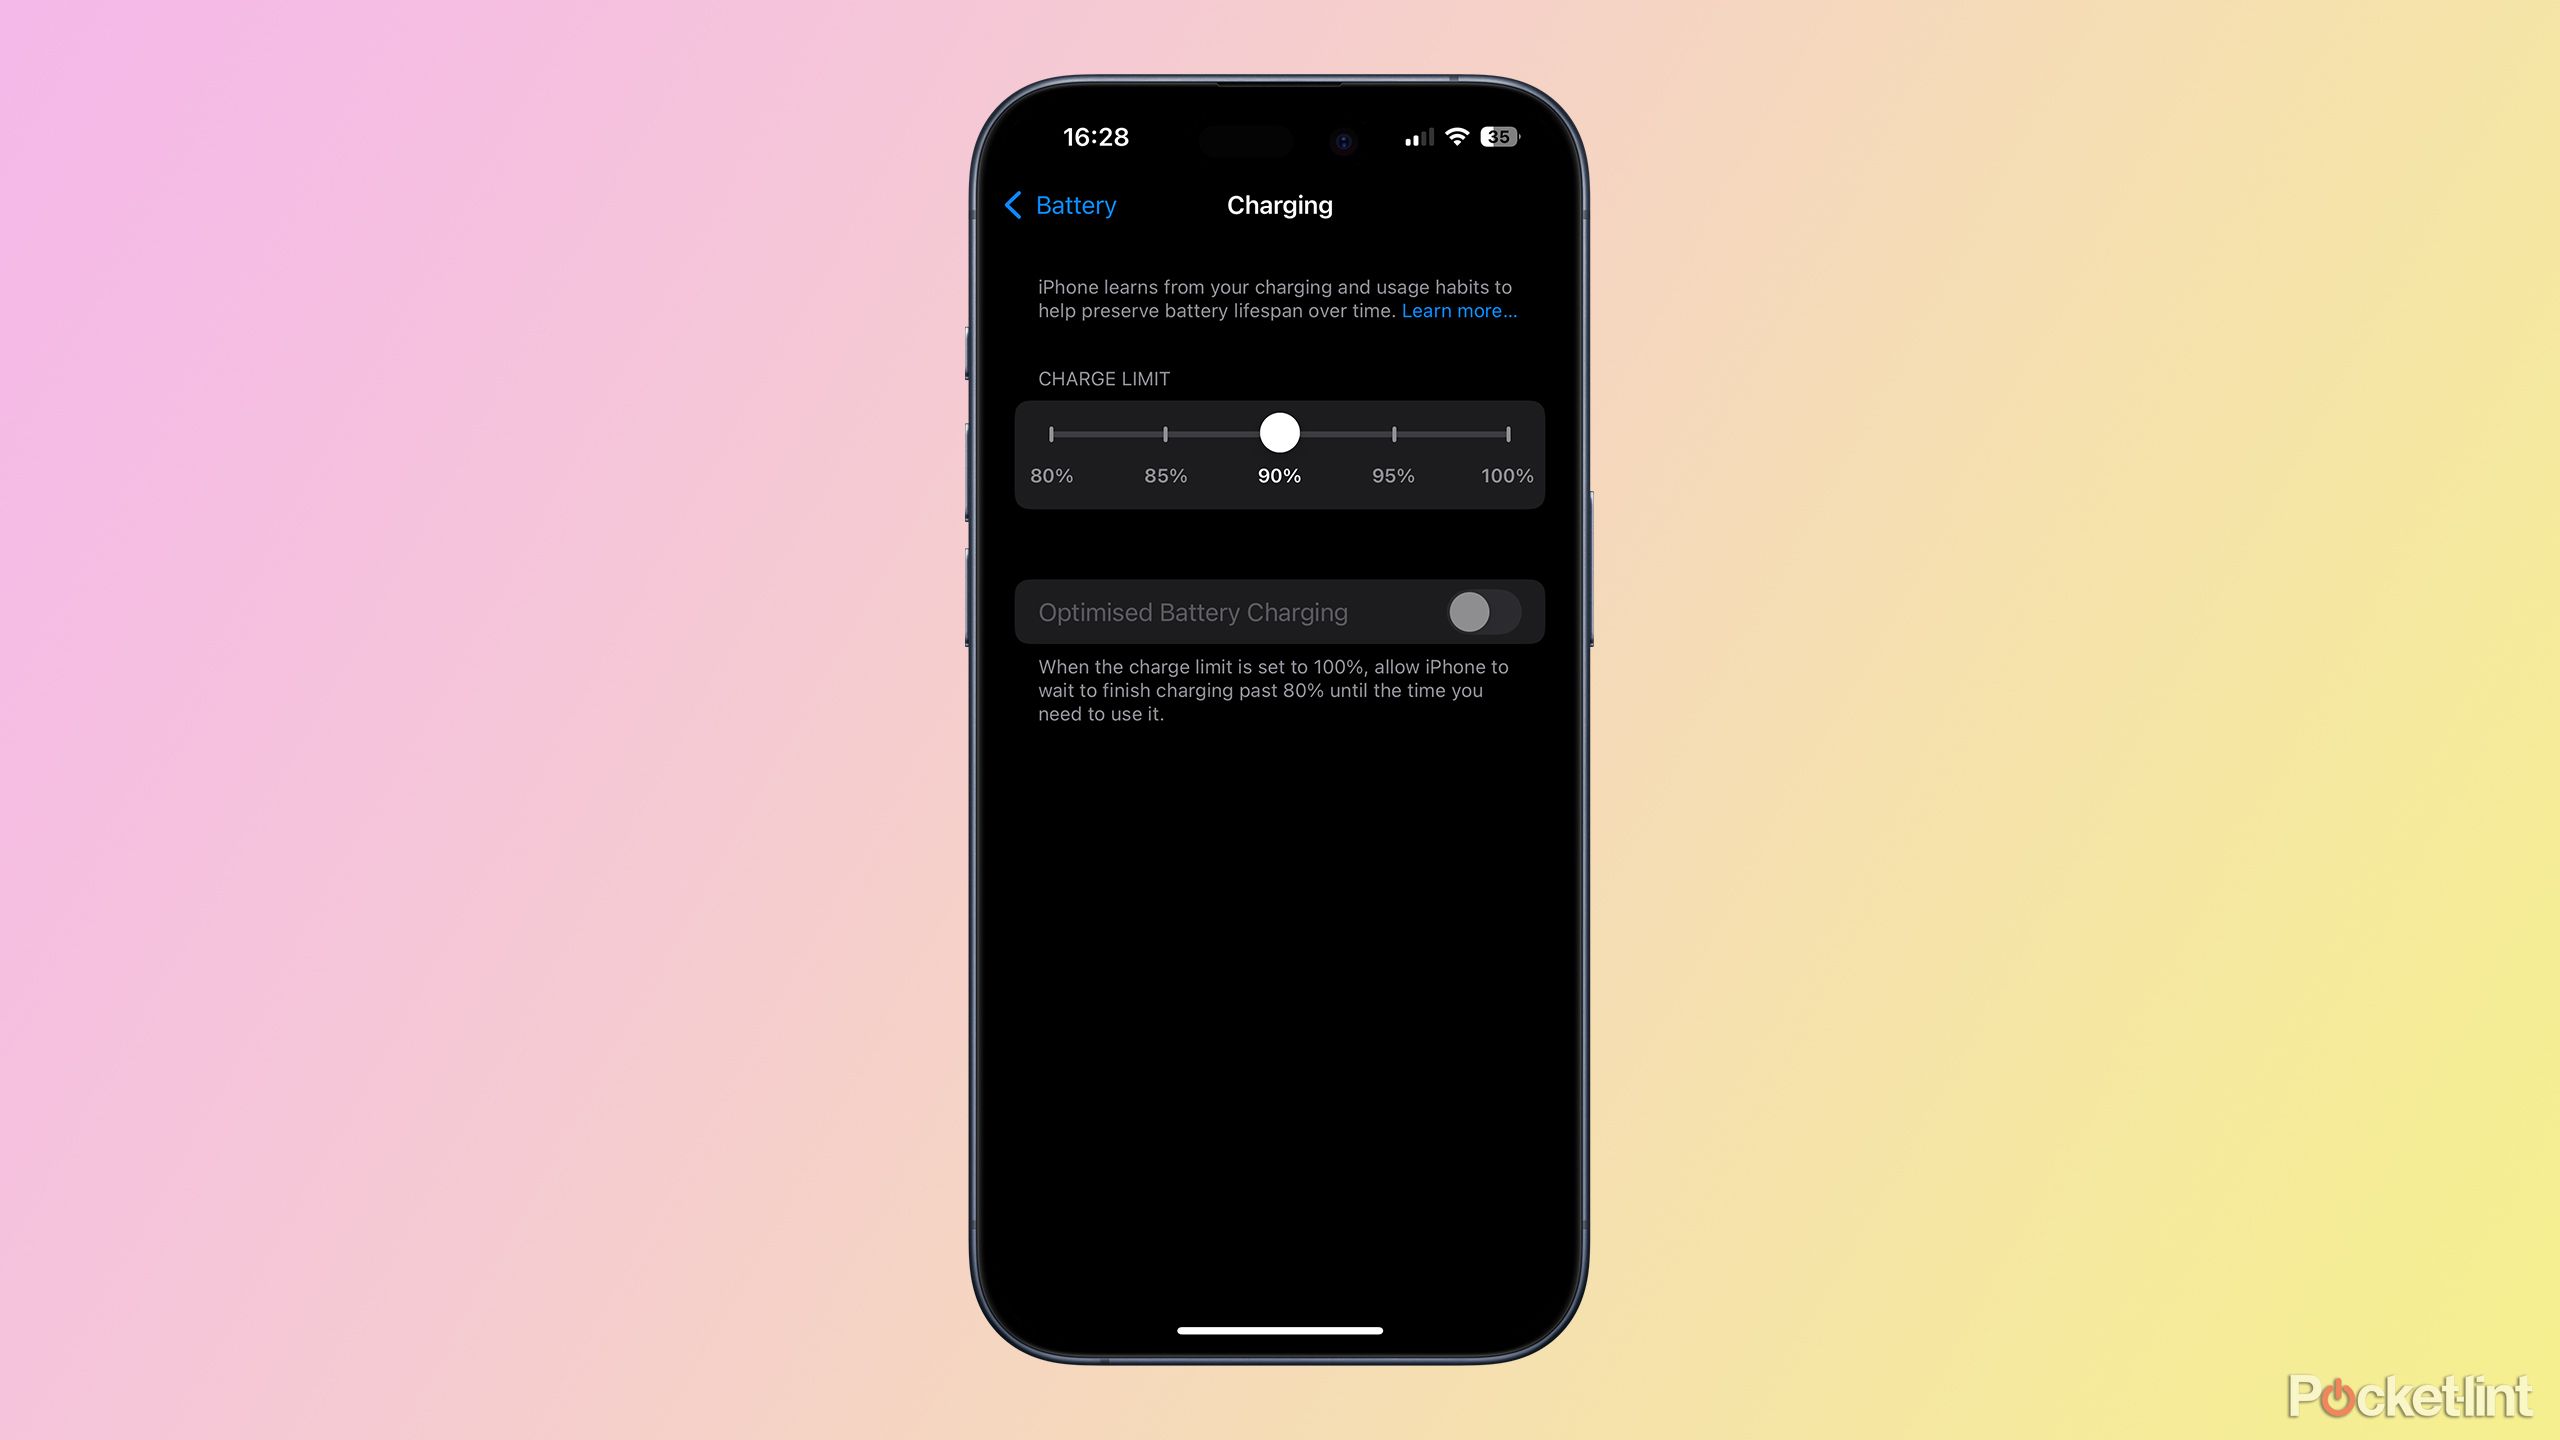The width and height of the screenshot is (2560, 1440).
Task: Tap the screen recording indicator icon
Action: pos(1340,139)
